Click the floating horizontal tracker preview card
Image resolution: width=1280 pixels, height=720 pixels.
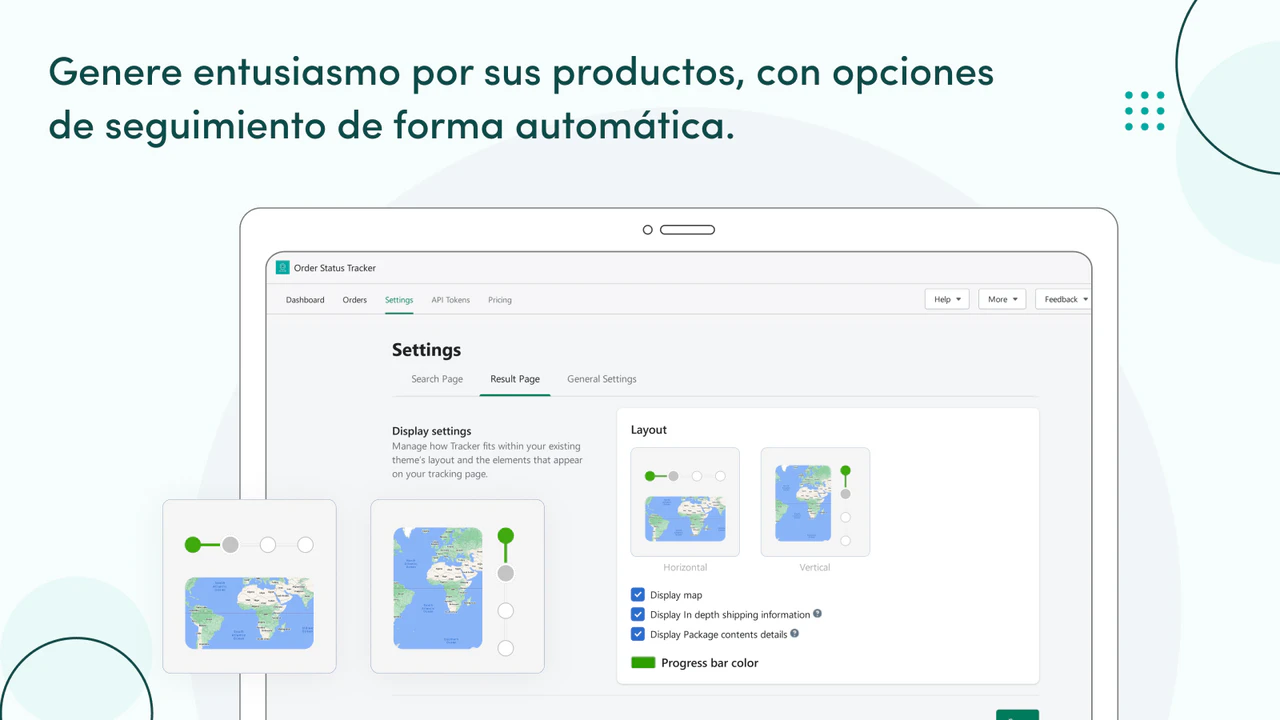point(250,586)
